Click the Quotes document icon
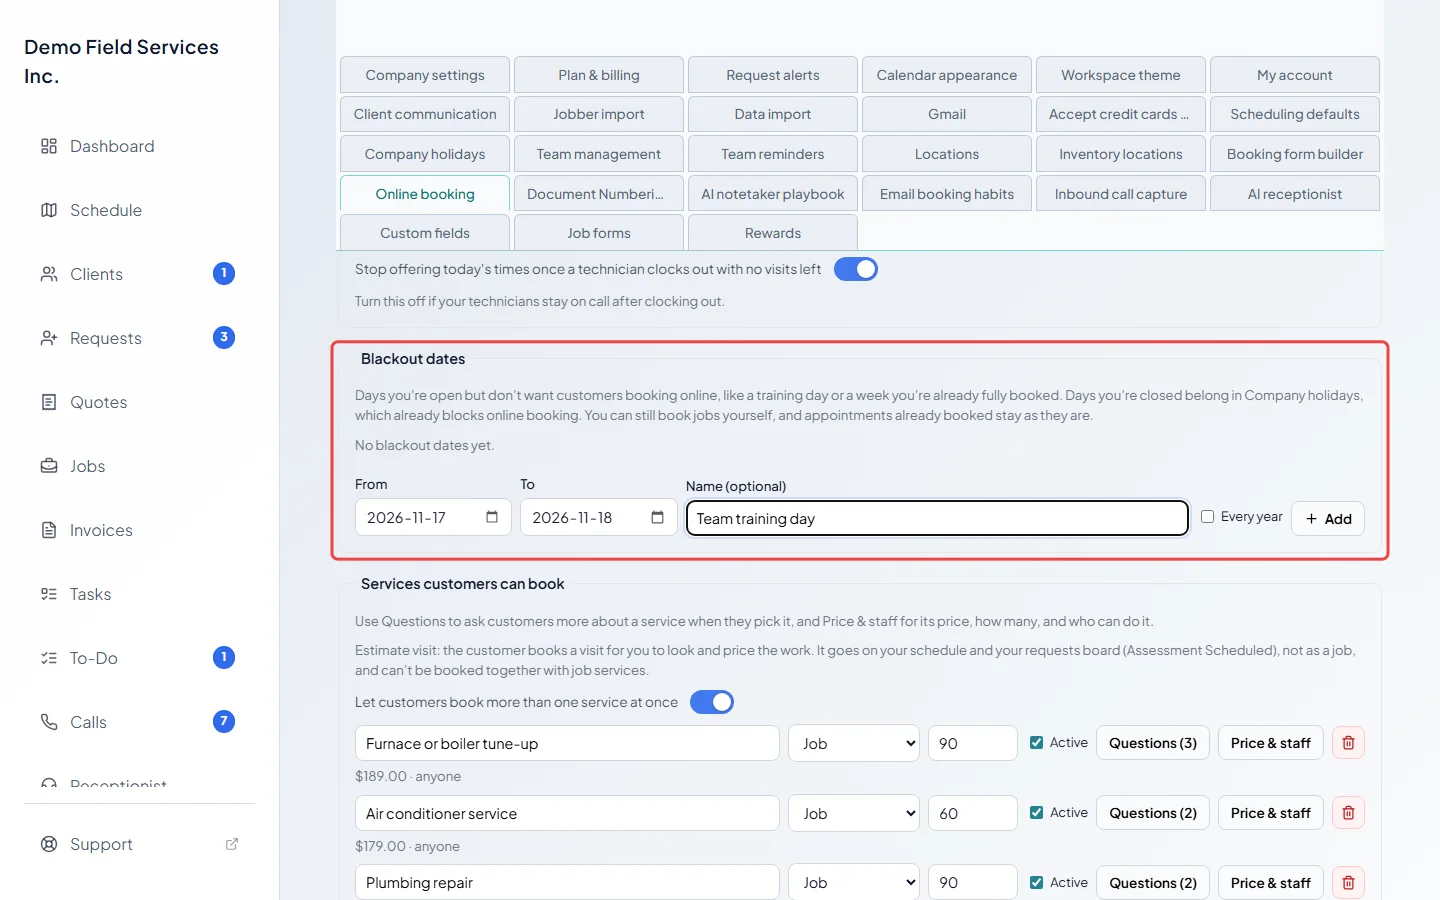The width and height of the screenshot is (1440, 900). 49,402
